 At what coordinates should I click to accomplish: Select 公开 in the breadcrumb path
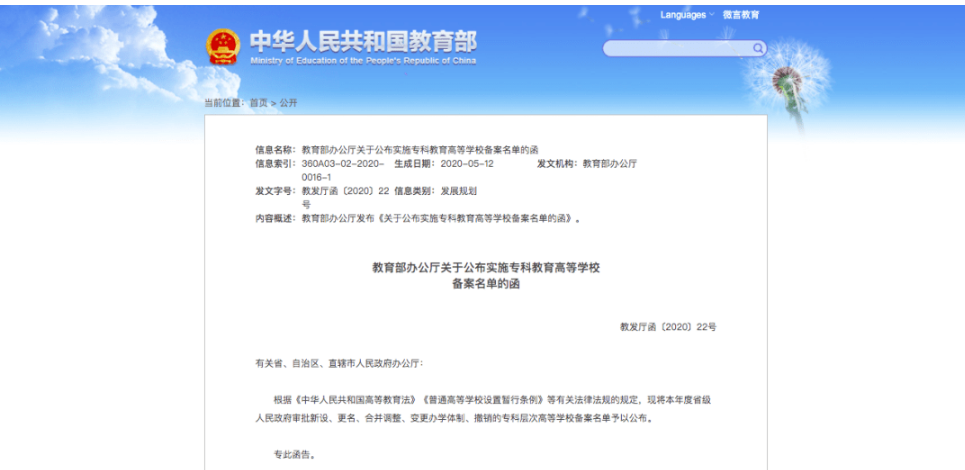(288, 103)
